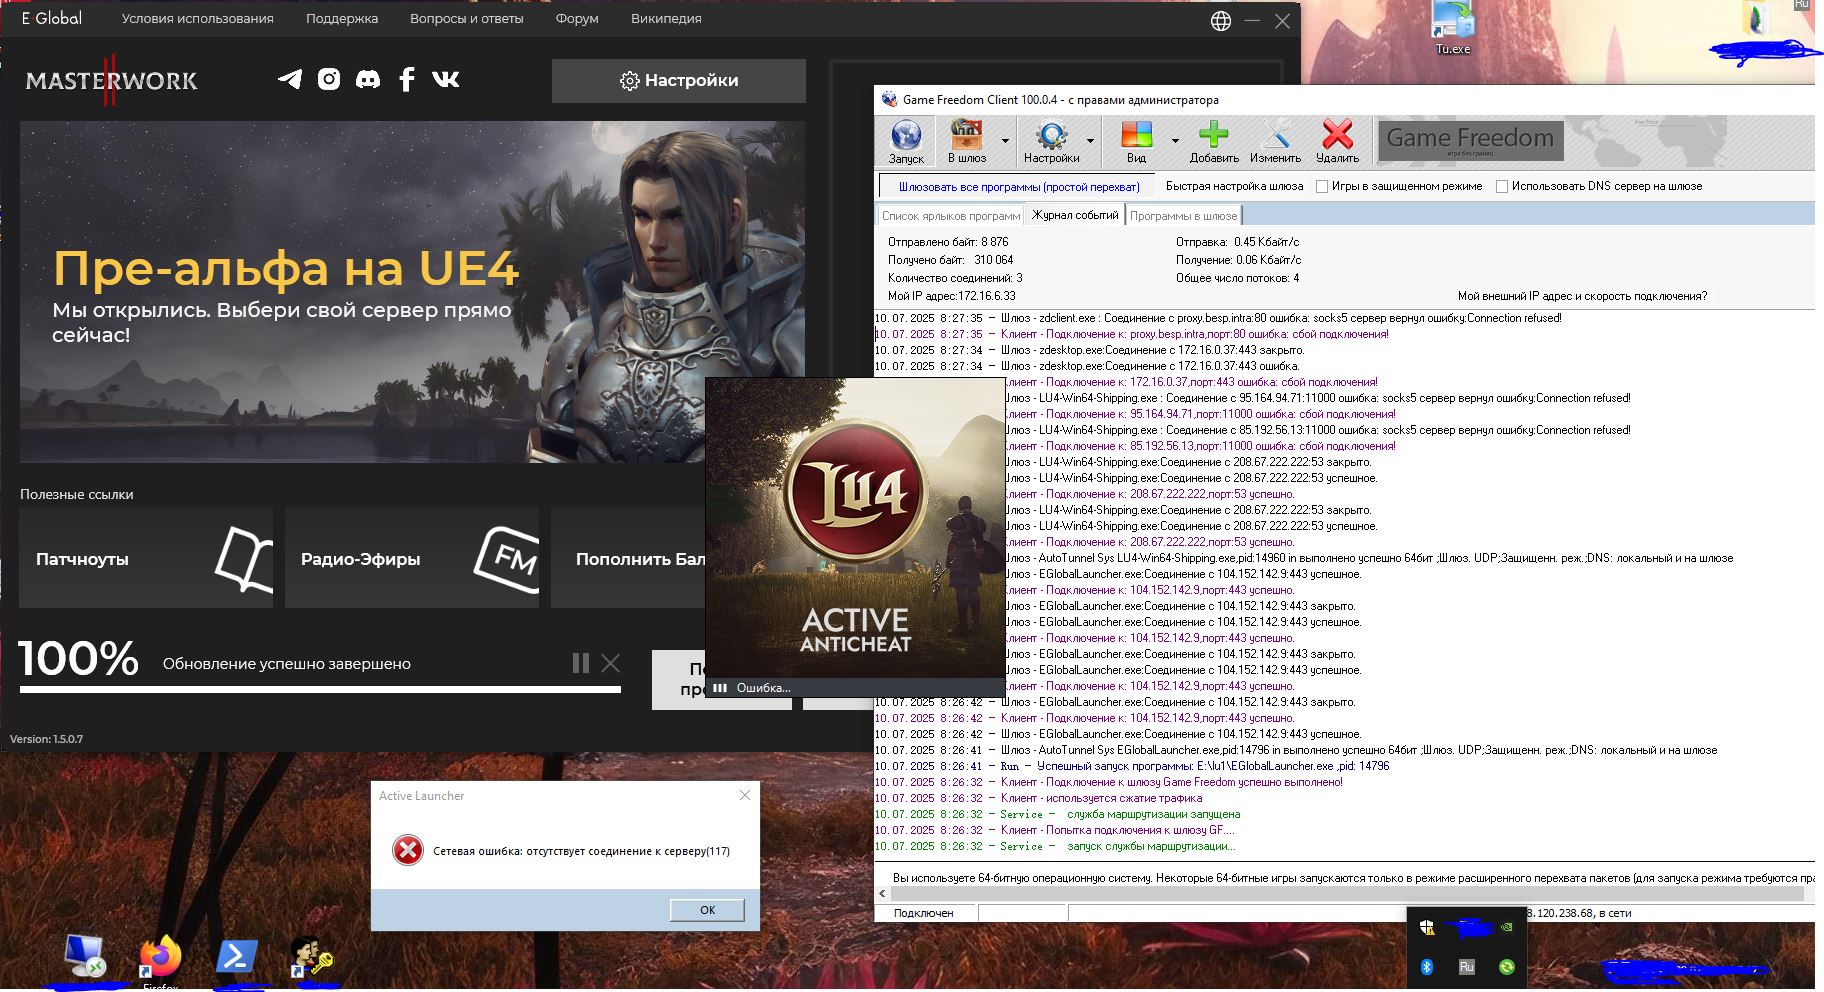Click the Добавить green plus icon

point(1214,136)
